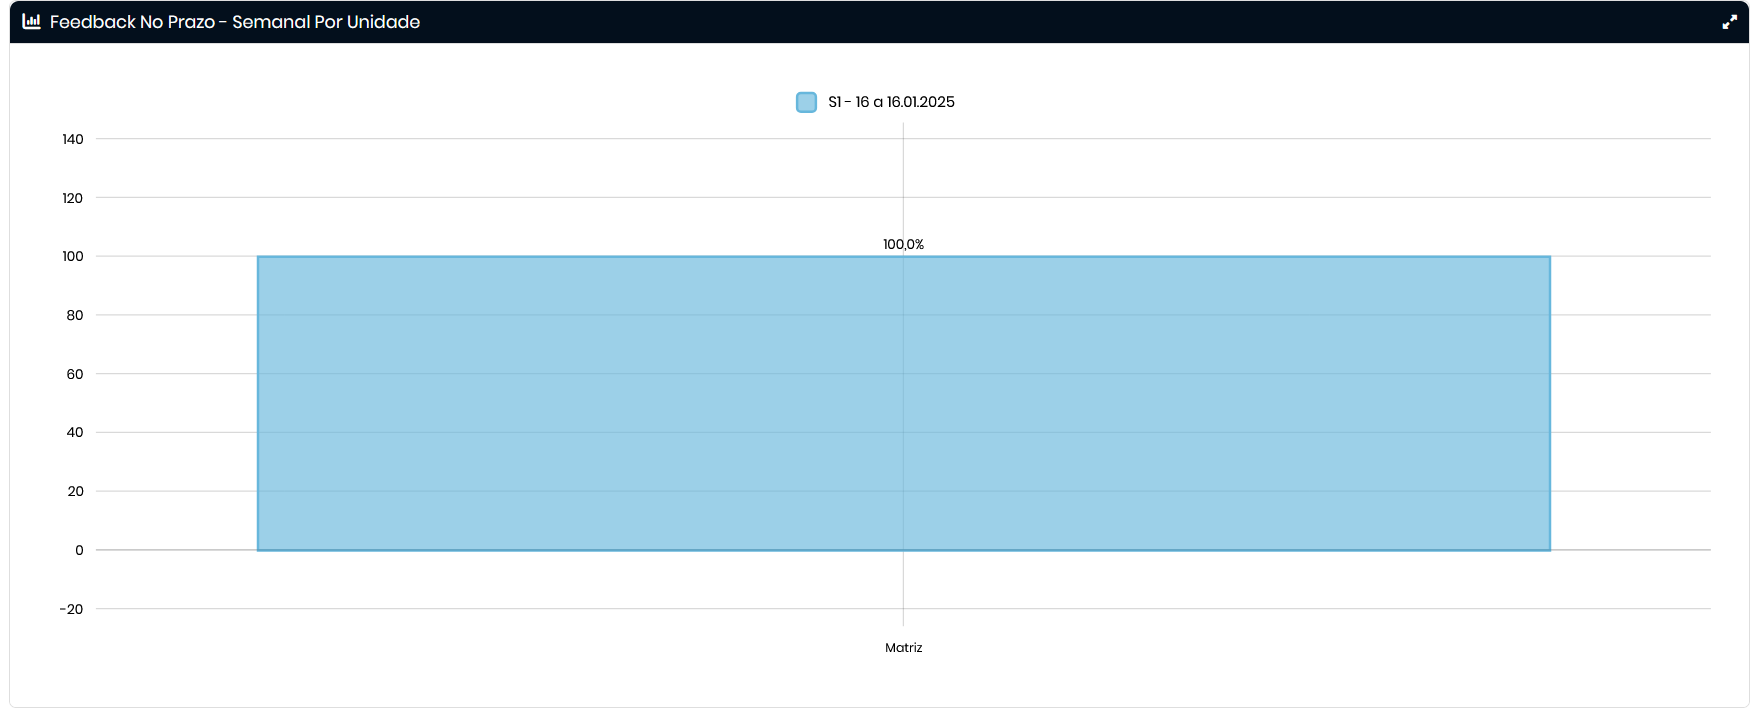Click the 0 y-axis label

[79, 550]
